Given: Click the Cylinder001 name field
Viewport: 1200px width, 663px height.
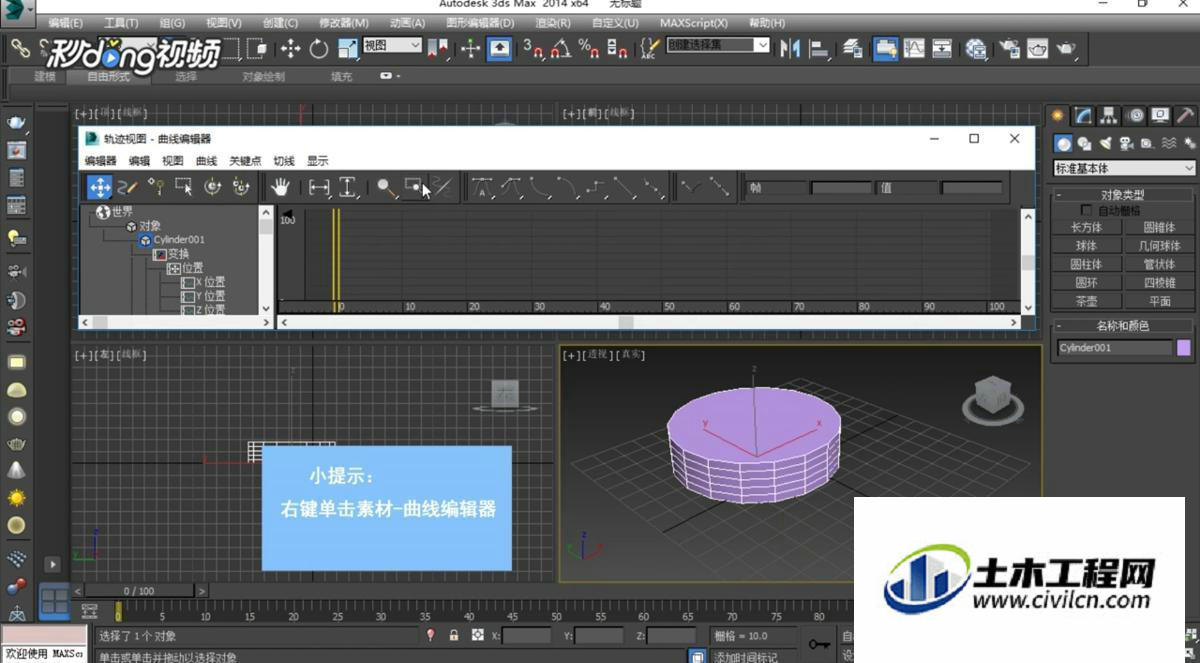Looking at the screenshot, I should click(x=1114, y=348).
